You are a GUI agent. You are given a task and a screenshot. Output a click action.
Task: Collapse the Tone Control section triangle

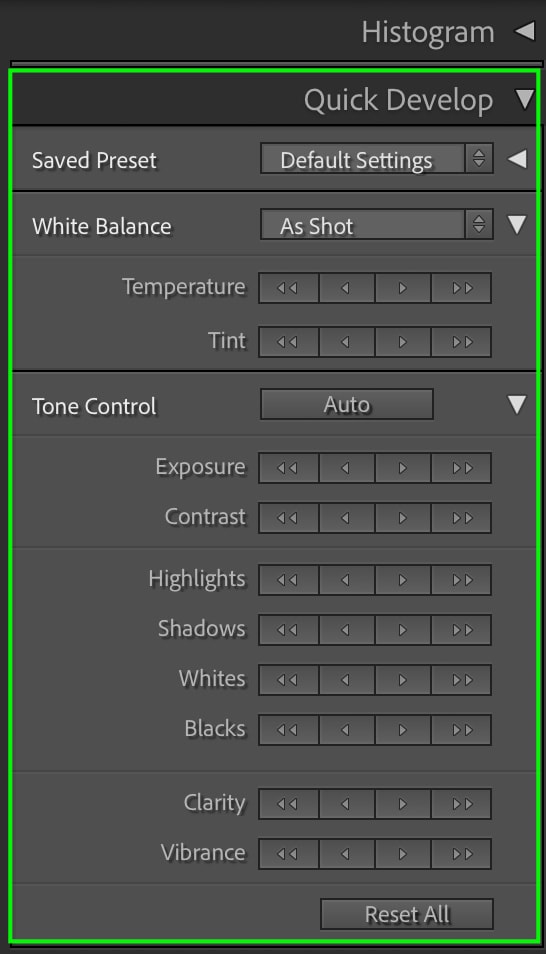pos(517,405)
